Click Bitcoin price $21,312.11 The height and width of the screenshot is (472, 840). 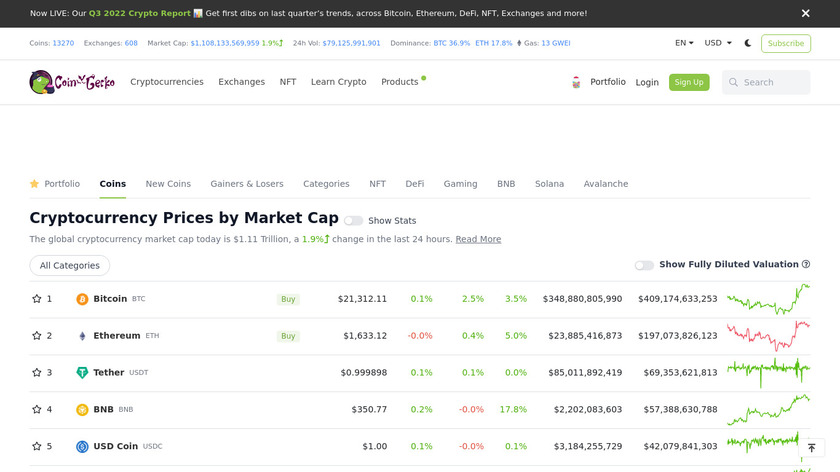click(x=362, y=299)
